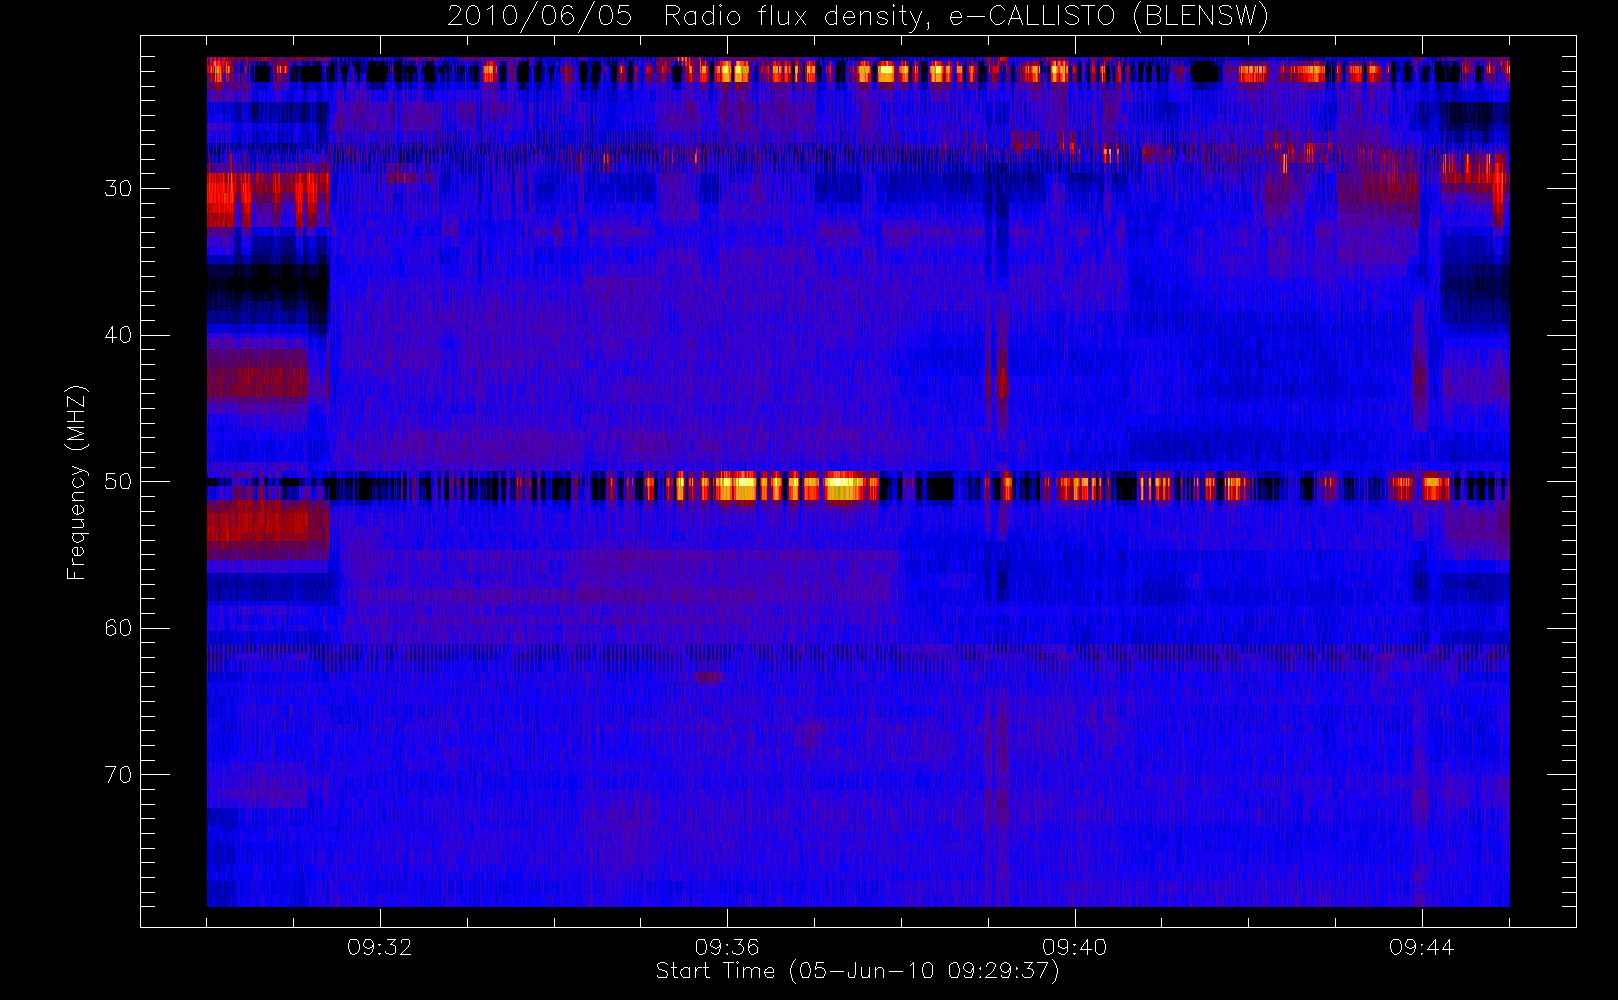1618x1000 pixels.
Task: Click the 'Frequency (MHZ)' axis label
Action: [x=76, y=482]
